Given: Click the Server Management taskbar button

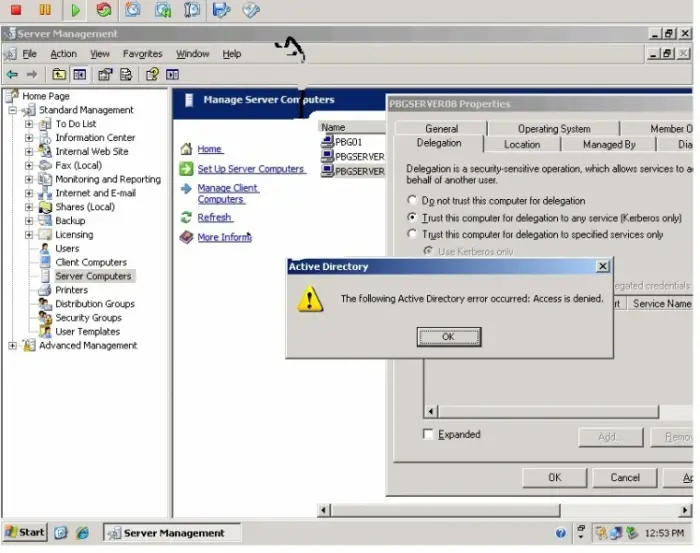Looking at the screenshot, I should (x=172, y=532).
